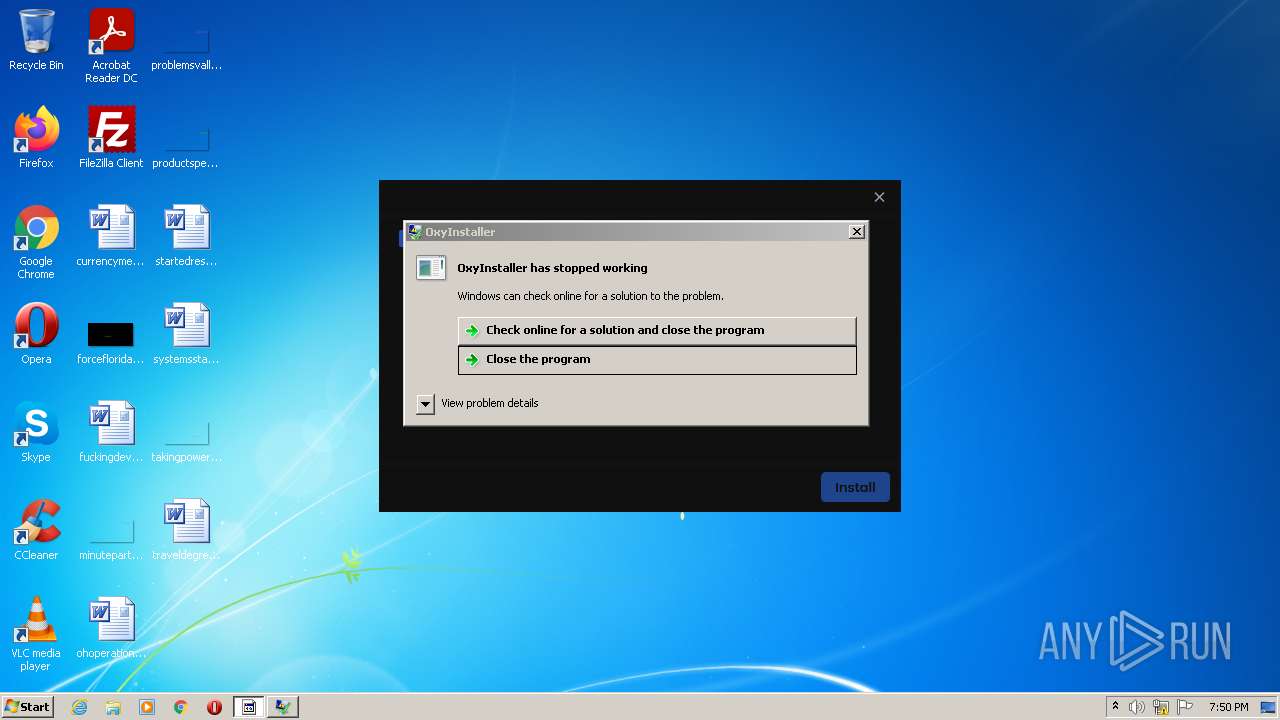
Task: Open the Opera desktop shortcut
Action: pyautogui.click(x=36, y=334)
